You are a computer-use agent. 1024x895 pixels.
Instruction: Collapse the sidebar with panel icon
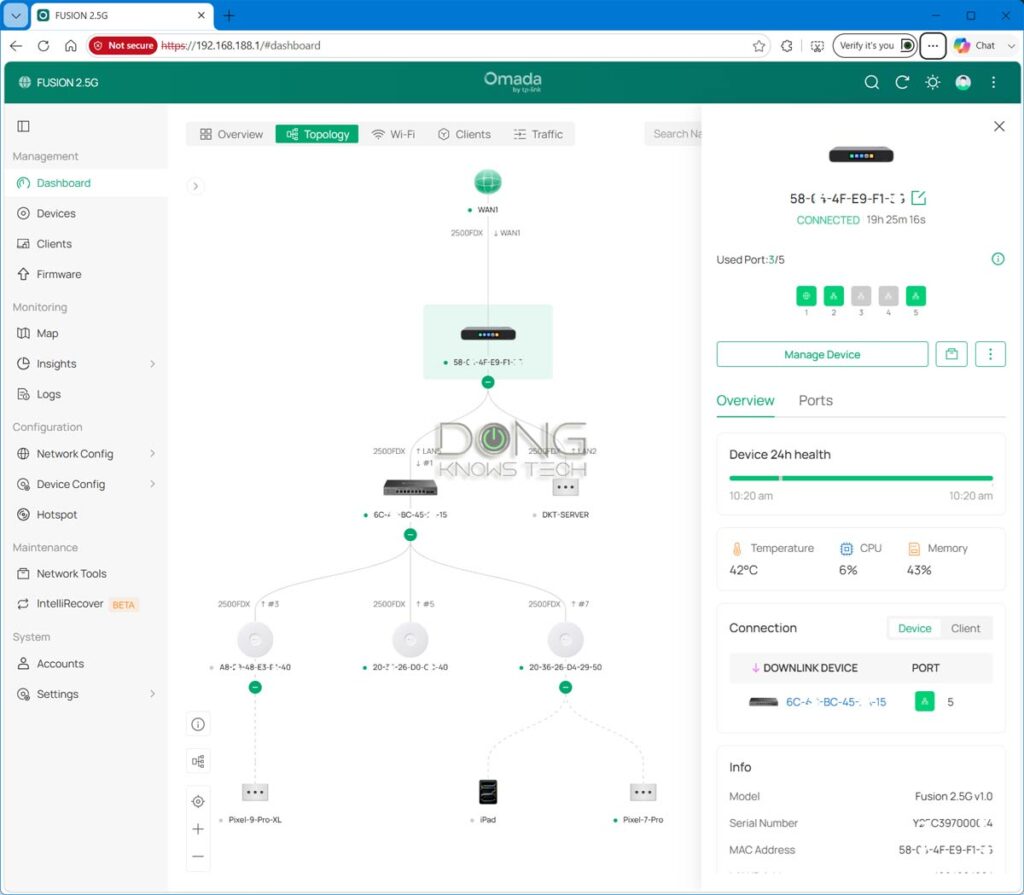click(x=24, y=126)
